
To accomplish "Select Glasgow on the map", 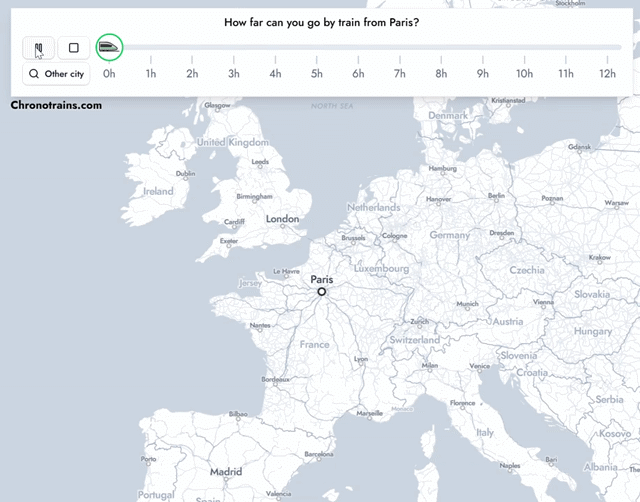I will (x=217, y=105).
